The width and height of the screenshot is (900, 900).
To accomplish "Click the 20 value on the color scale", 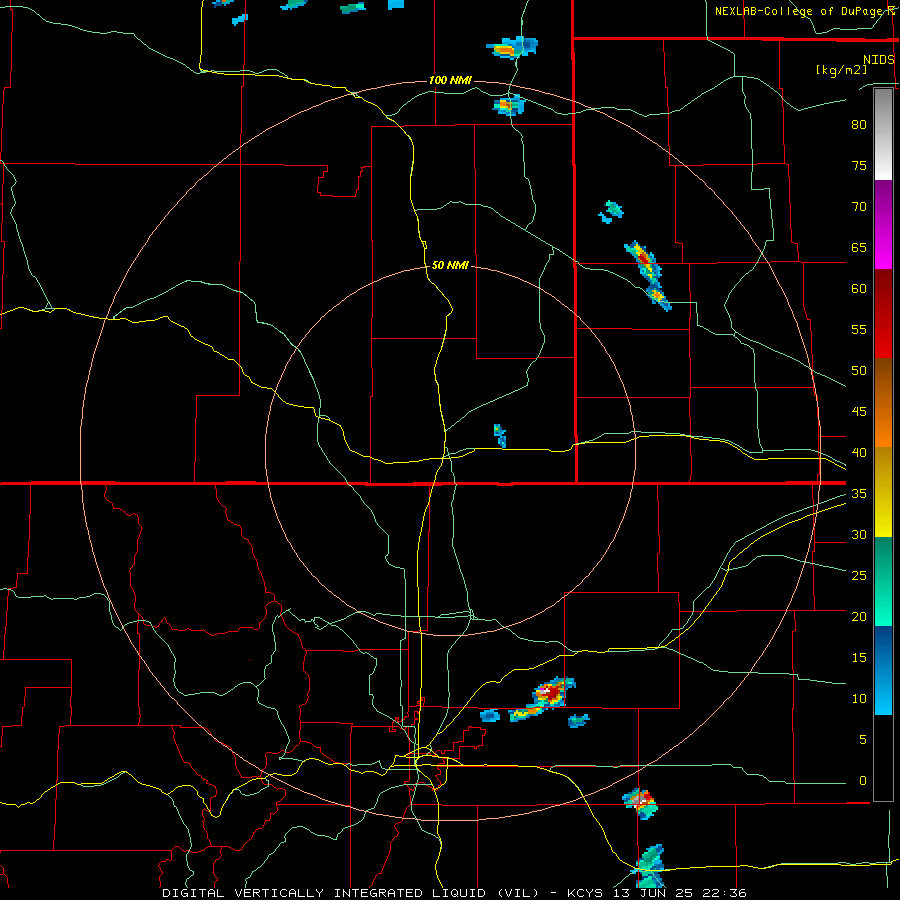I will pos(859,616).
